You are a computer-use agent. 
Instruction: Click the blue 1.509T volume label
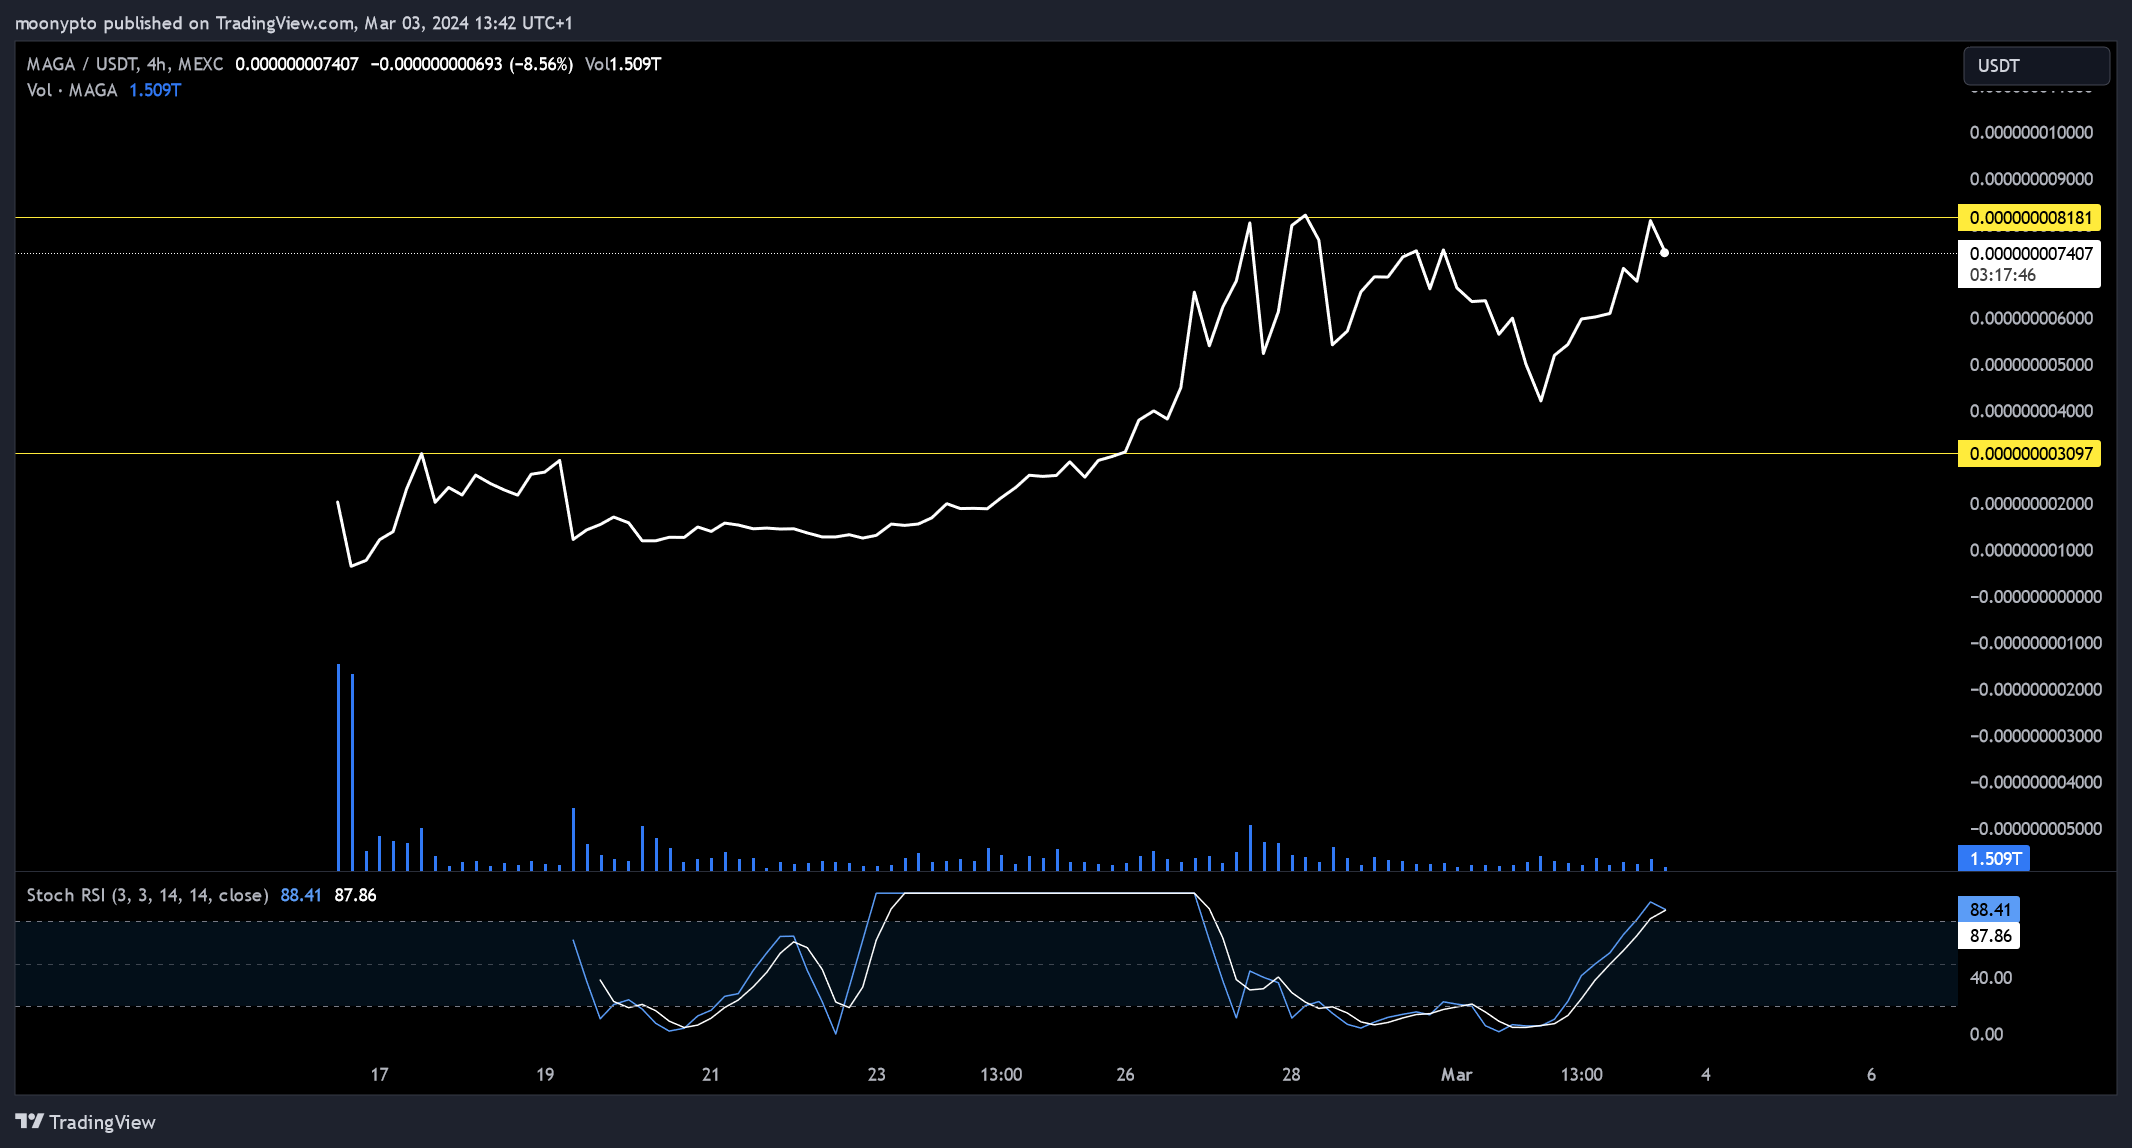(1994, 858)
